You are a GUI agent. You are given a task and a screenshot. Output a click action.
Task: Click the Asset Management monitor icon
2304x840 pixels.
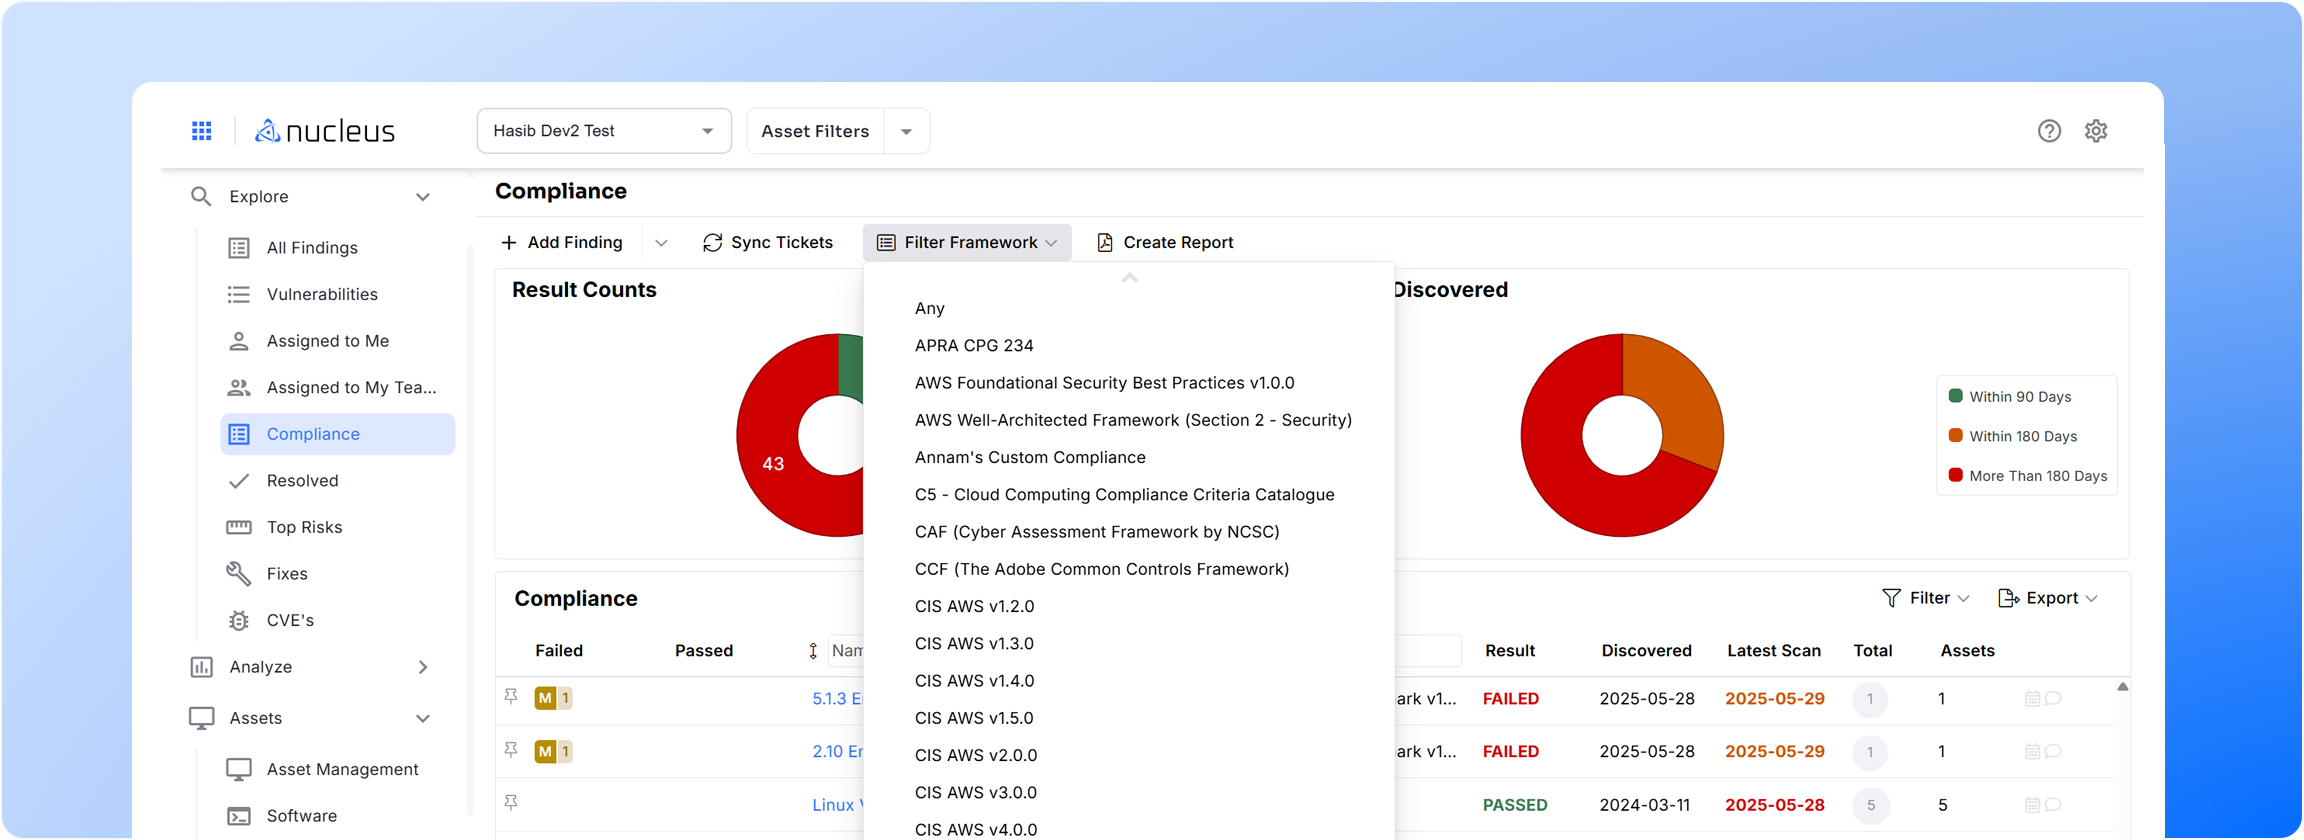point(239,769)
